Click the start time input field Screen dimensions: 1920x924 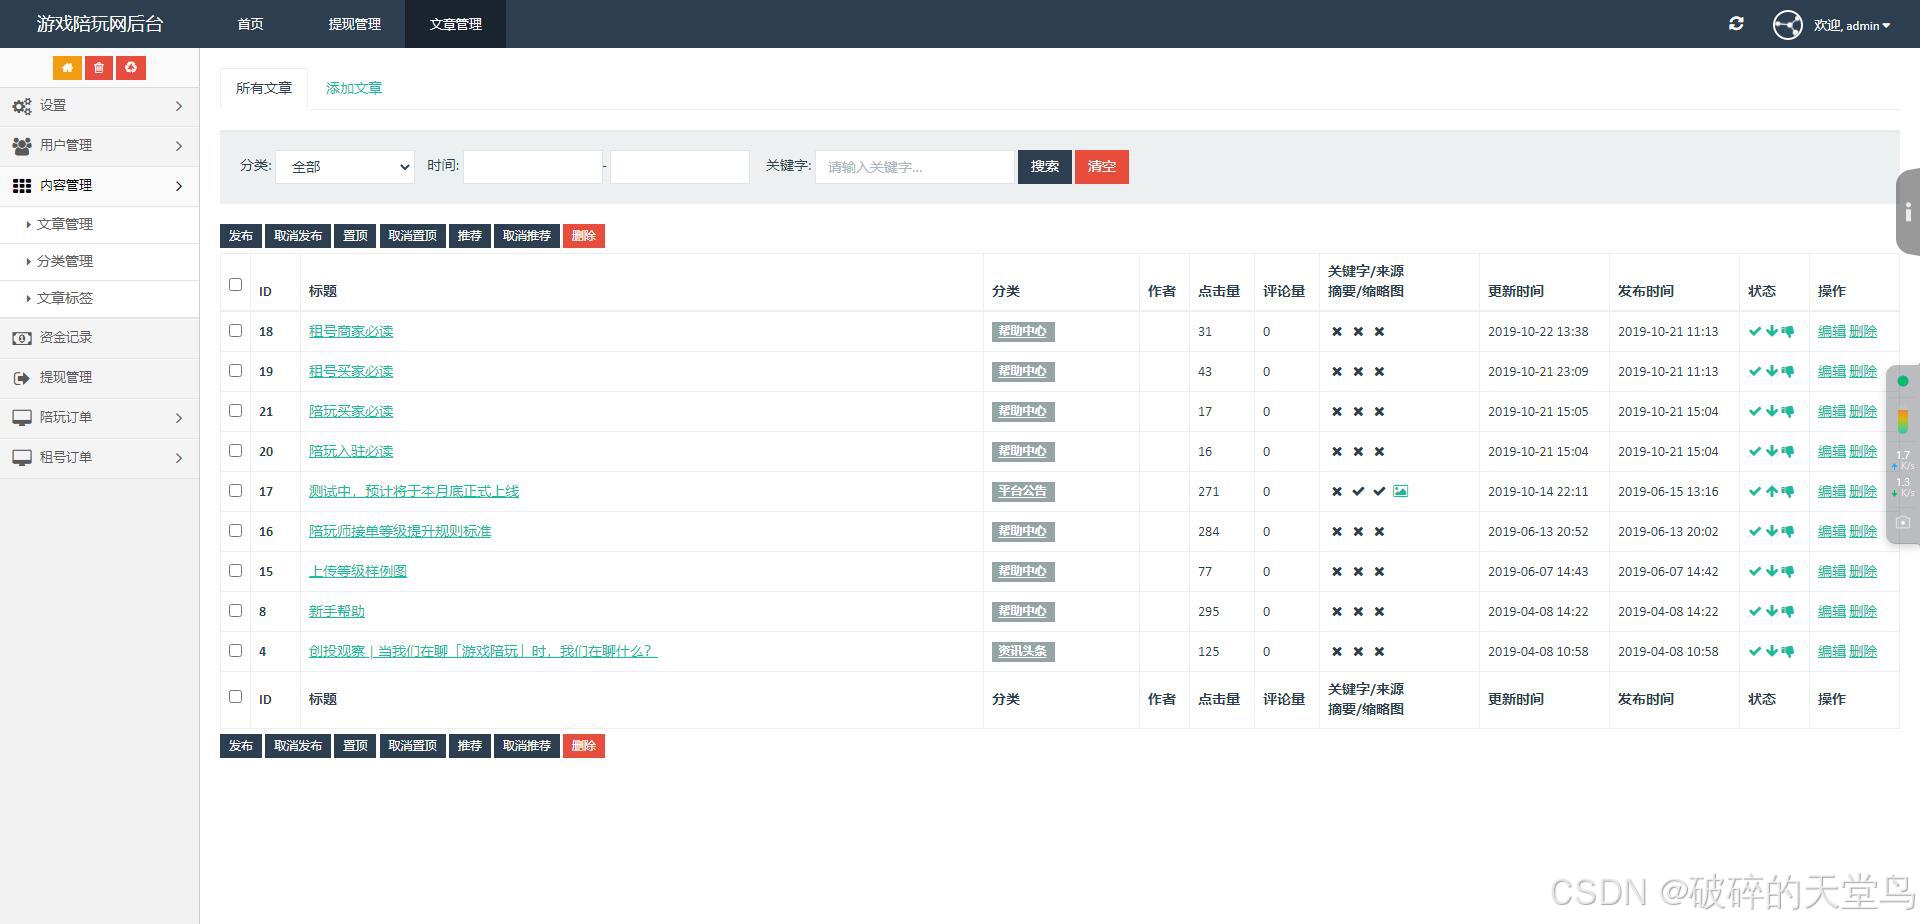[533, 167]
